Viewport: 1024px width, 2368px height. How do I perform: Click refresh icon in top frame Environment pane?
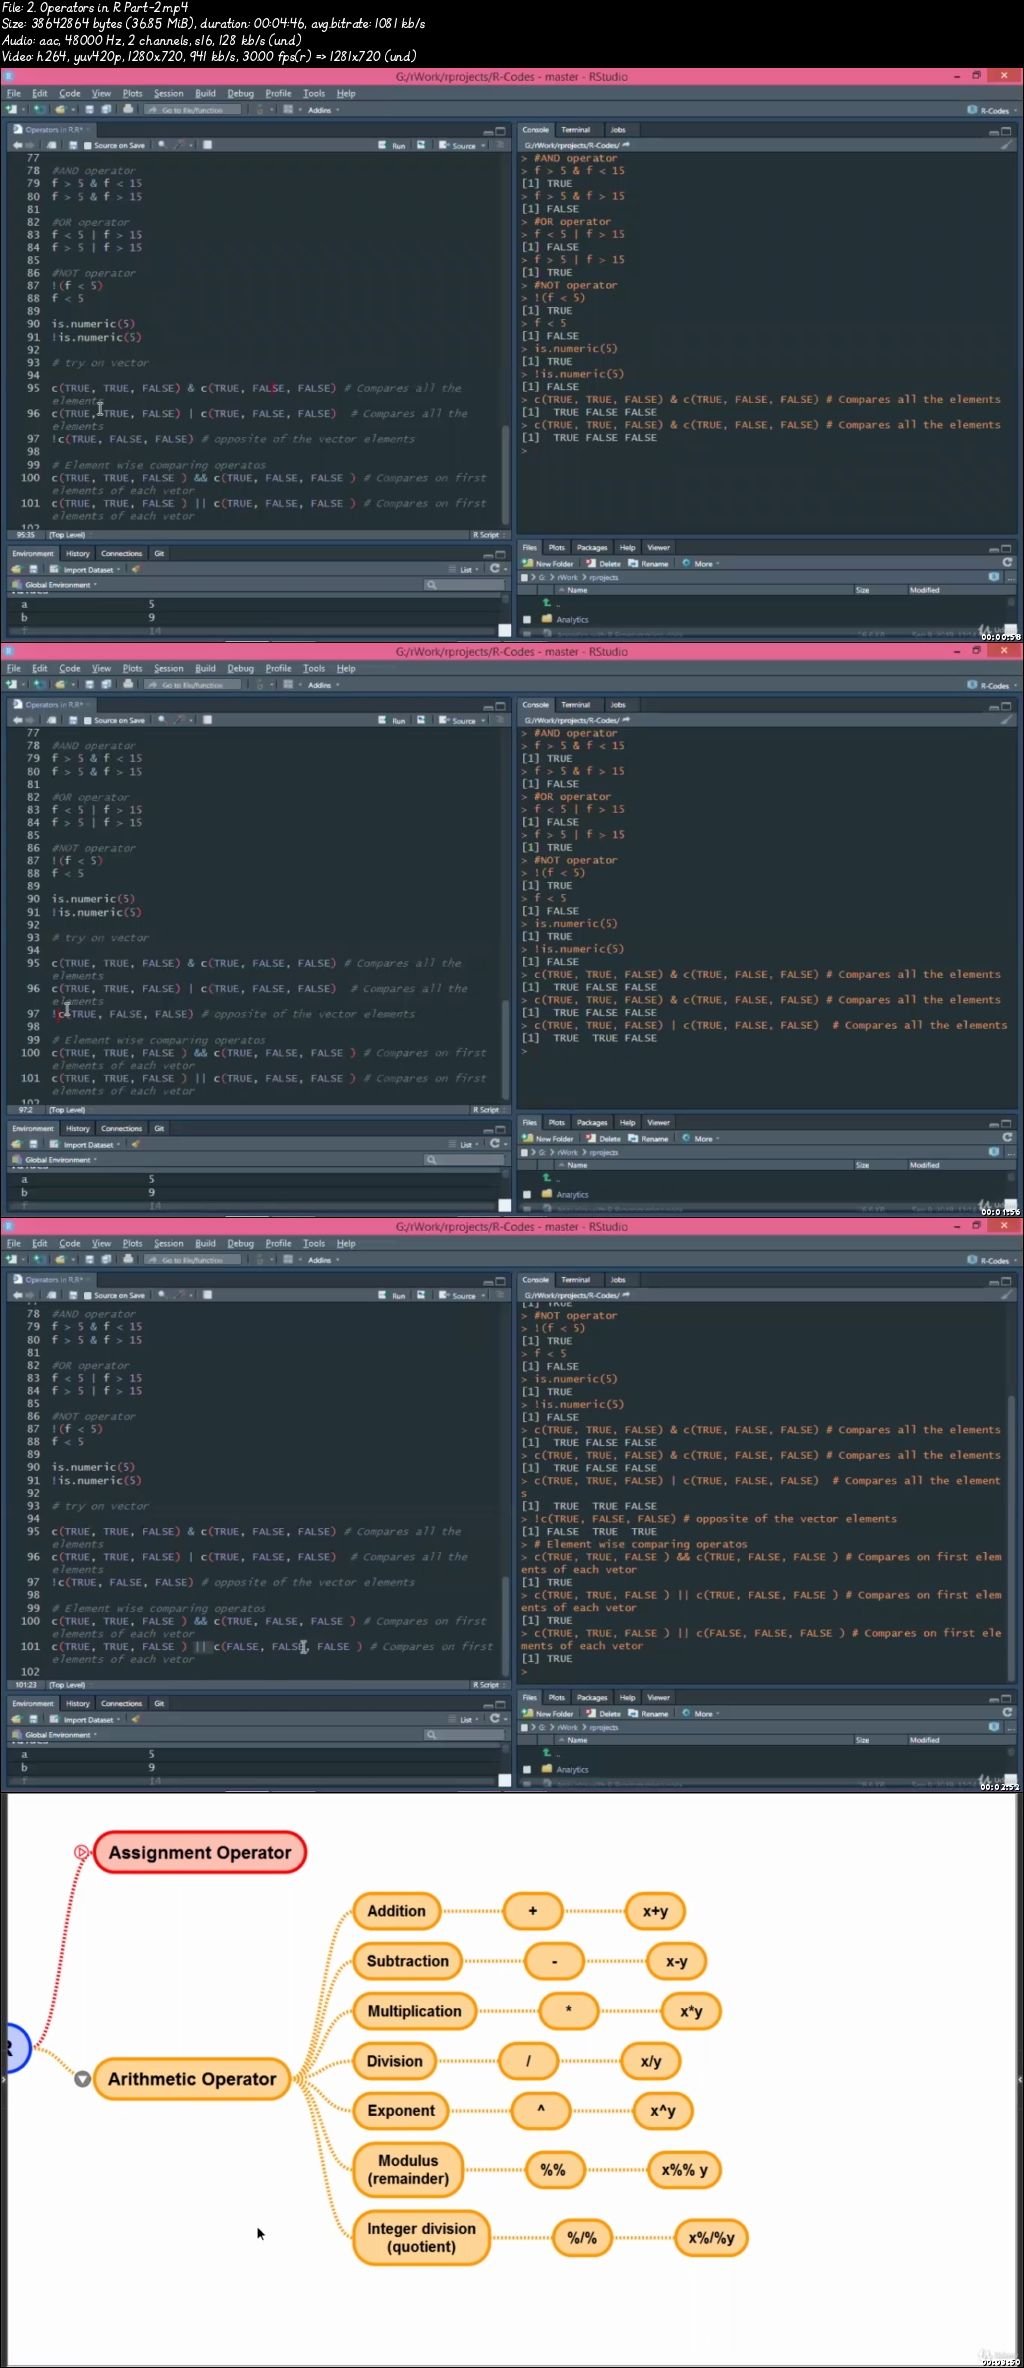pos(495,569)
